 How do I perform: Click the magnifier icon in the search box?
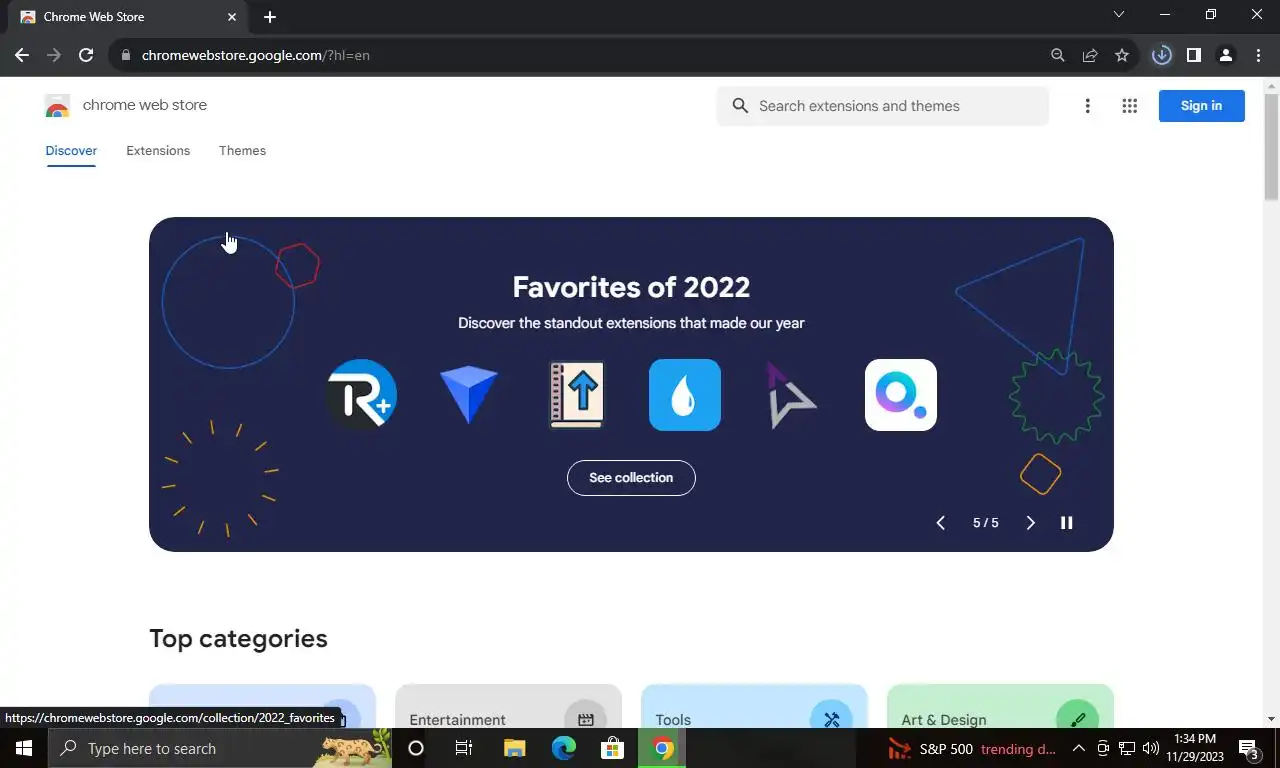[x=740, y=106]
